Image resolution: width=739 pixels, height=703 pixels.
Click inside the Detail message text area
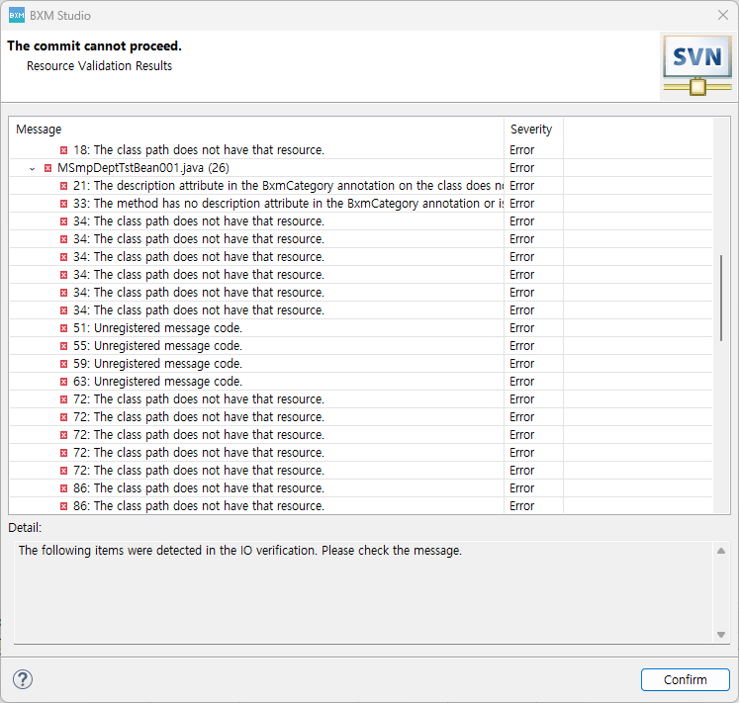coord(360,592)
